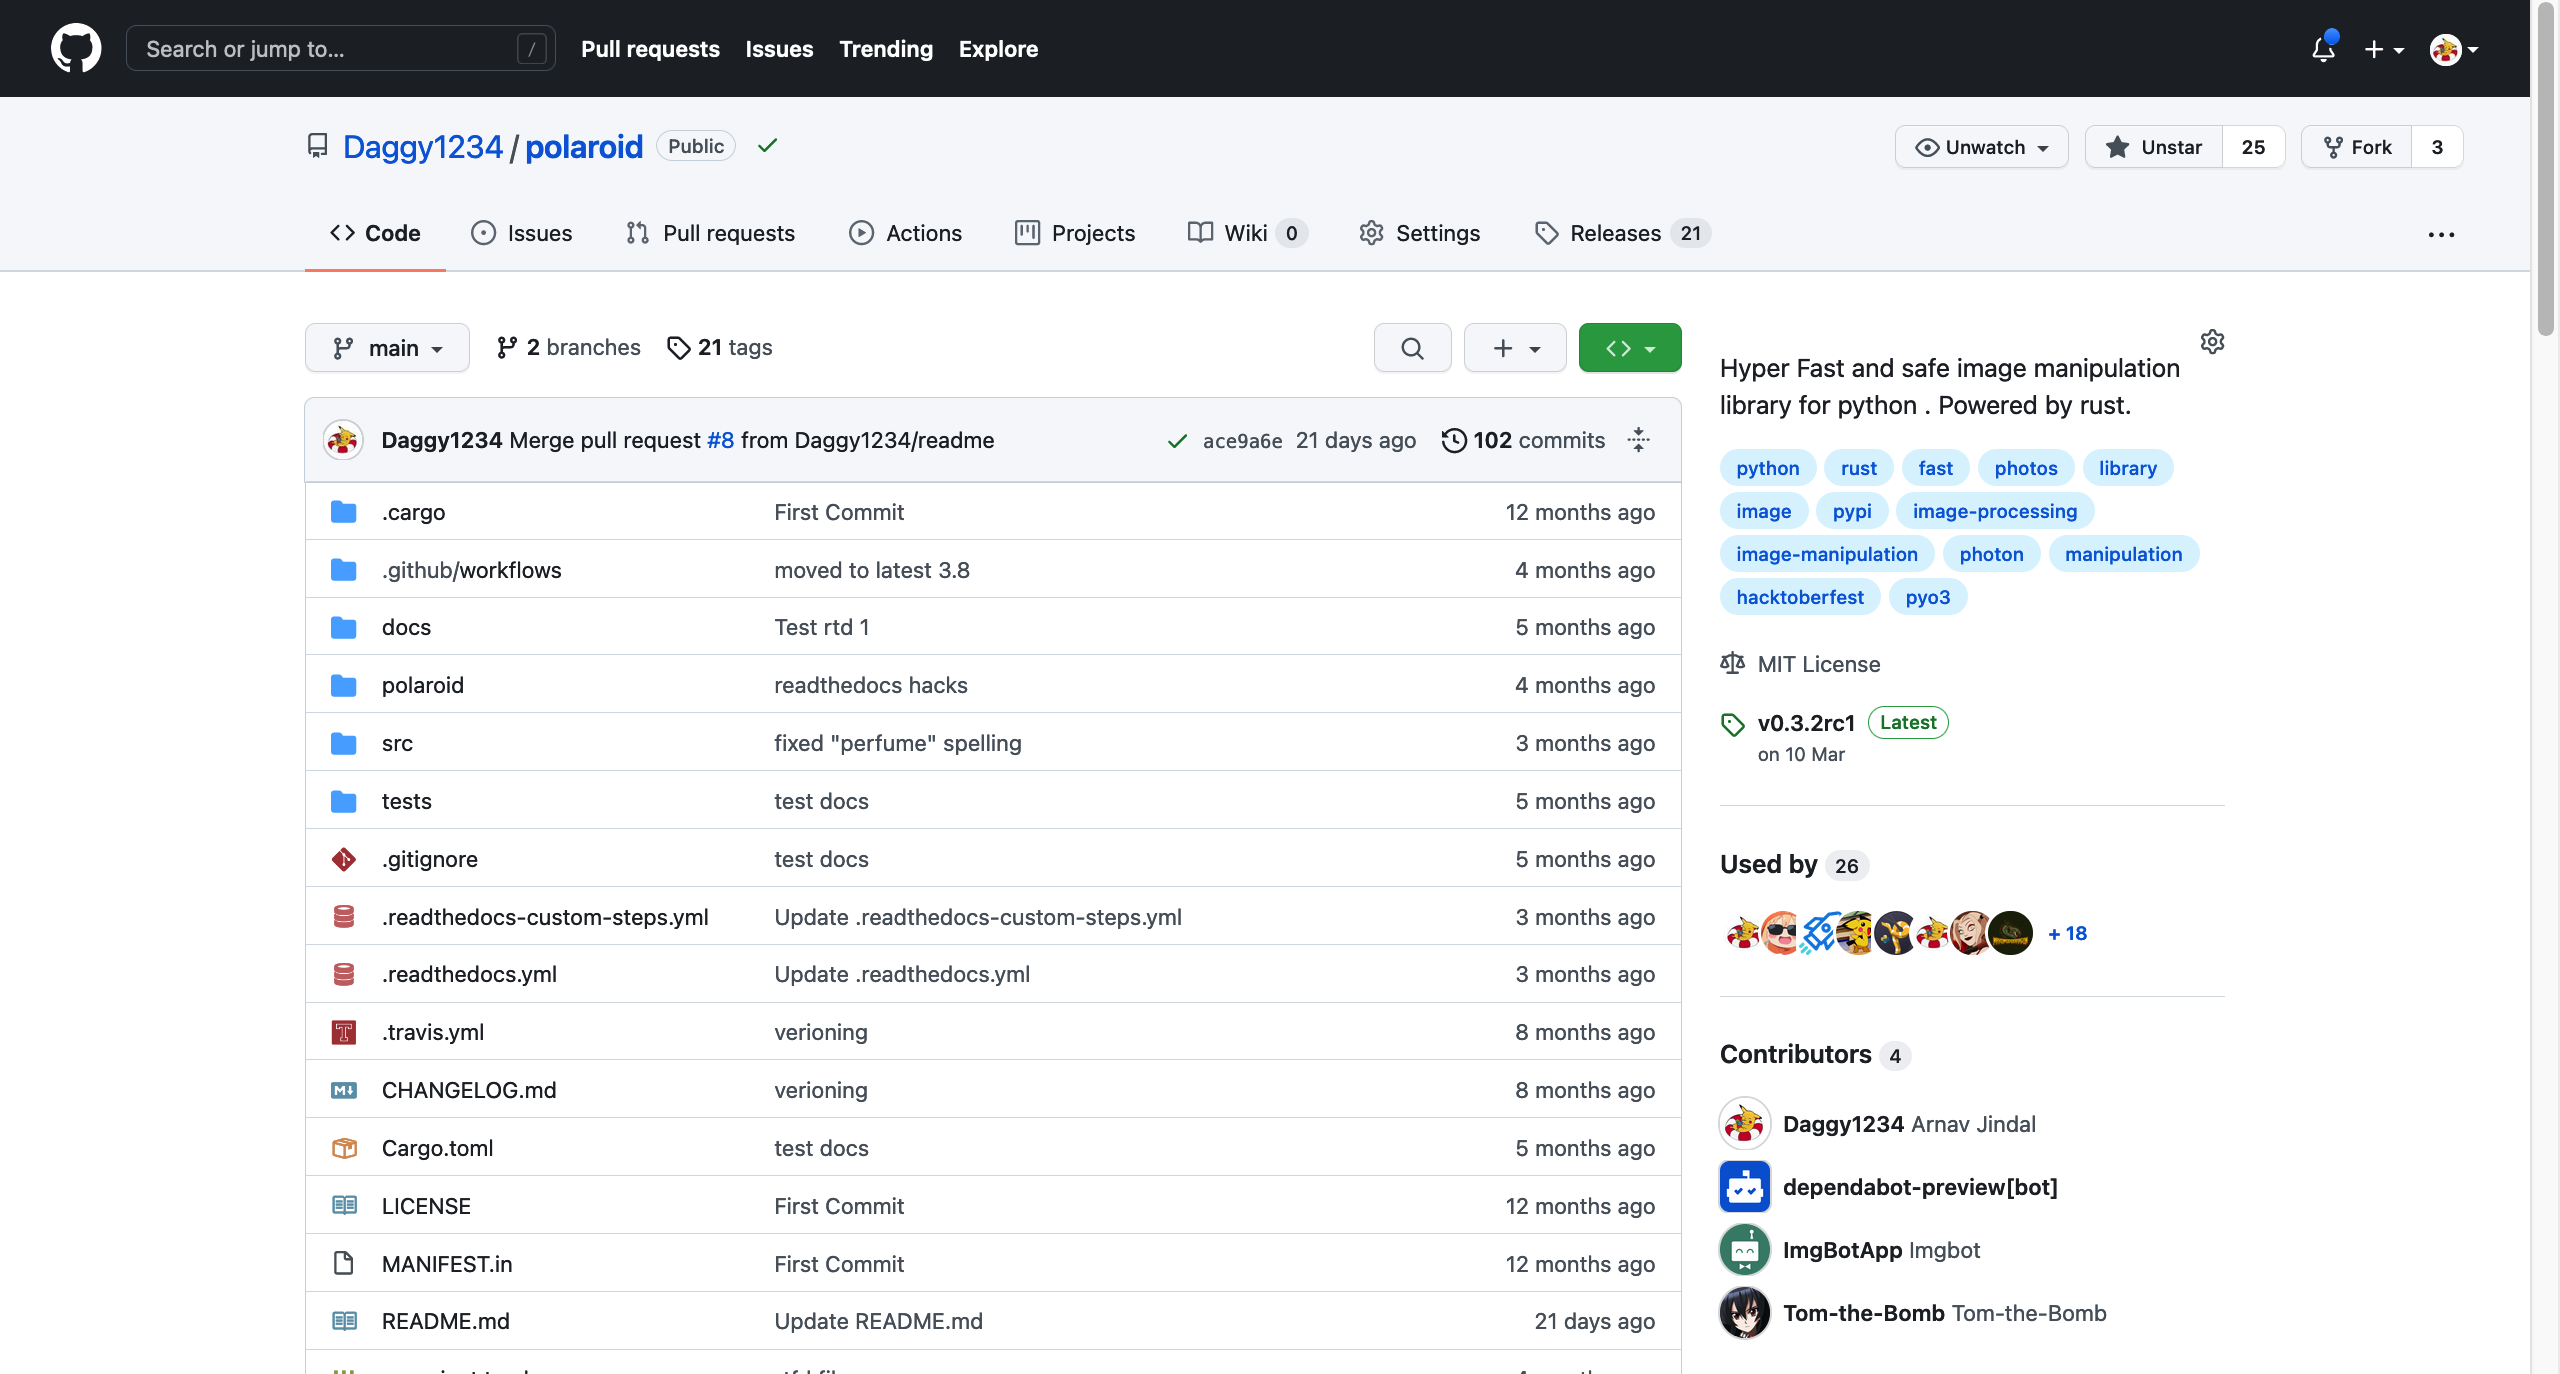Toggle the fork count badge
Image resolution: width=2560 pixels, height=1374 pixels.
[2436, 146]
